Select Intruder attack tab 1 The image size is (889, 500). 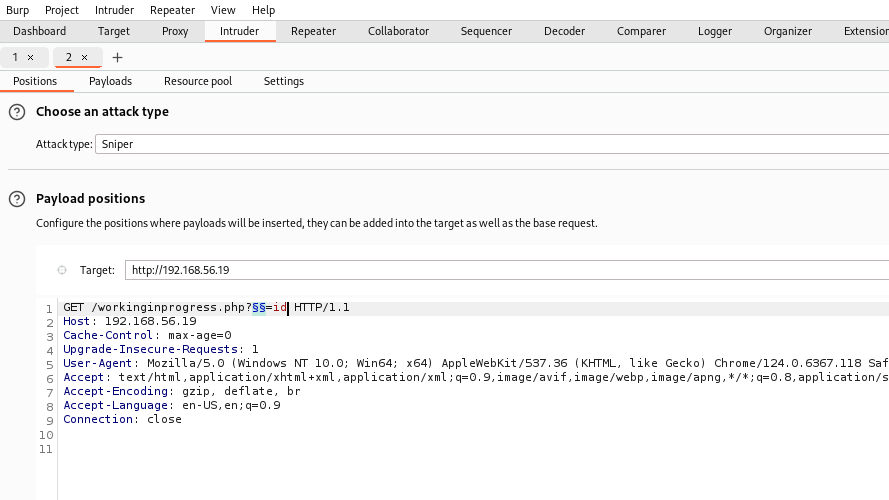pos(15,57)
